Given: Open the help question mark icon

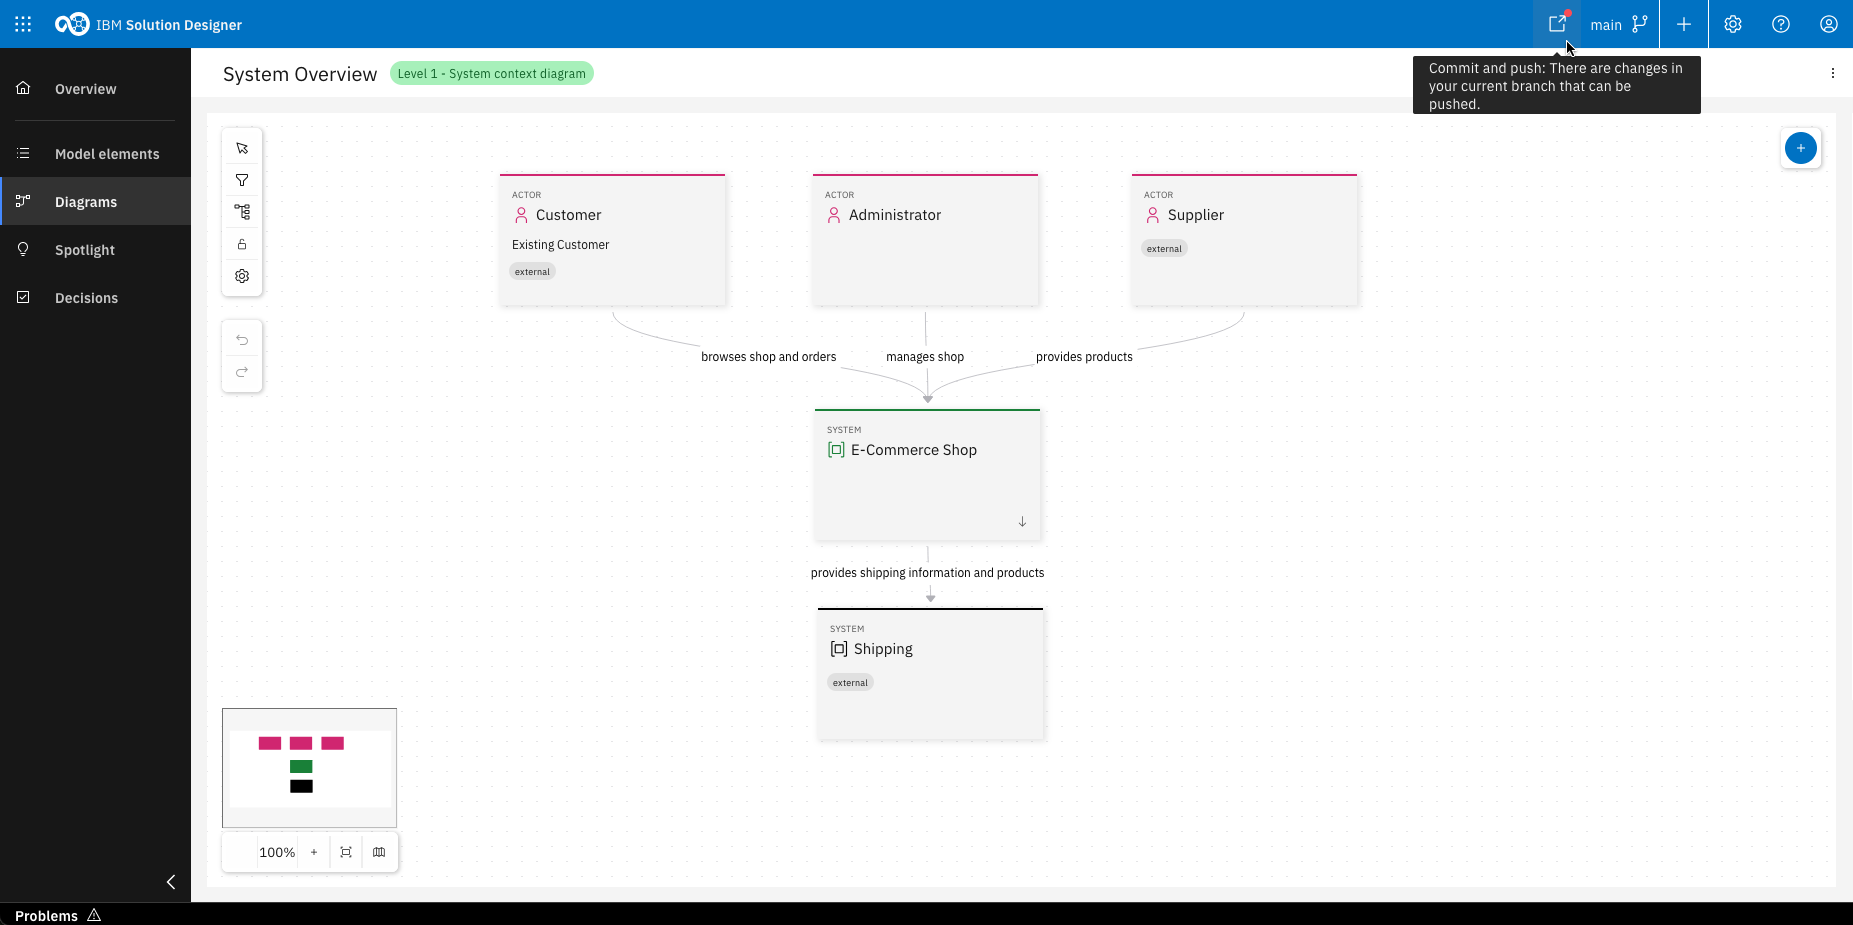Looking at the screenshot, I should coord(1781,24).
